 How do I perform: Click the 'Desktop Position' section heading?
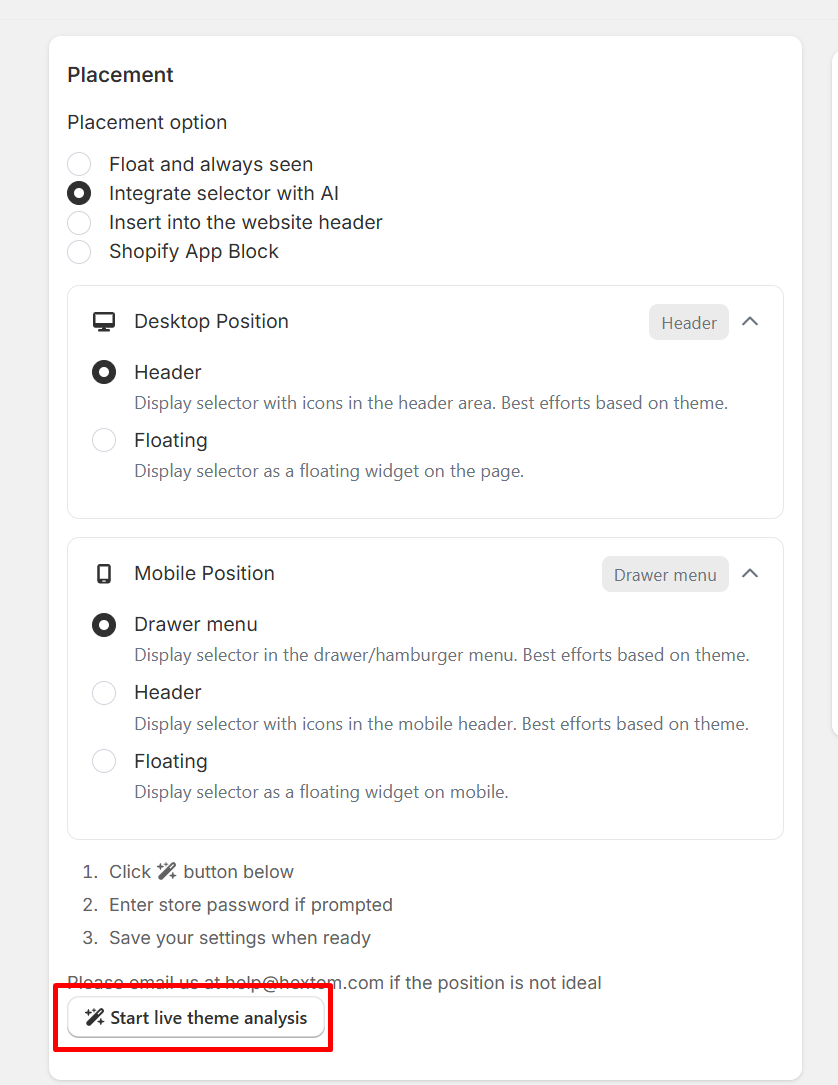211,322
